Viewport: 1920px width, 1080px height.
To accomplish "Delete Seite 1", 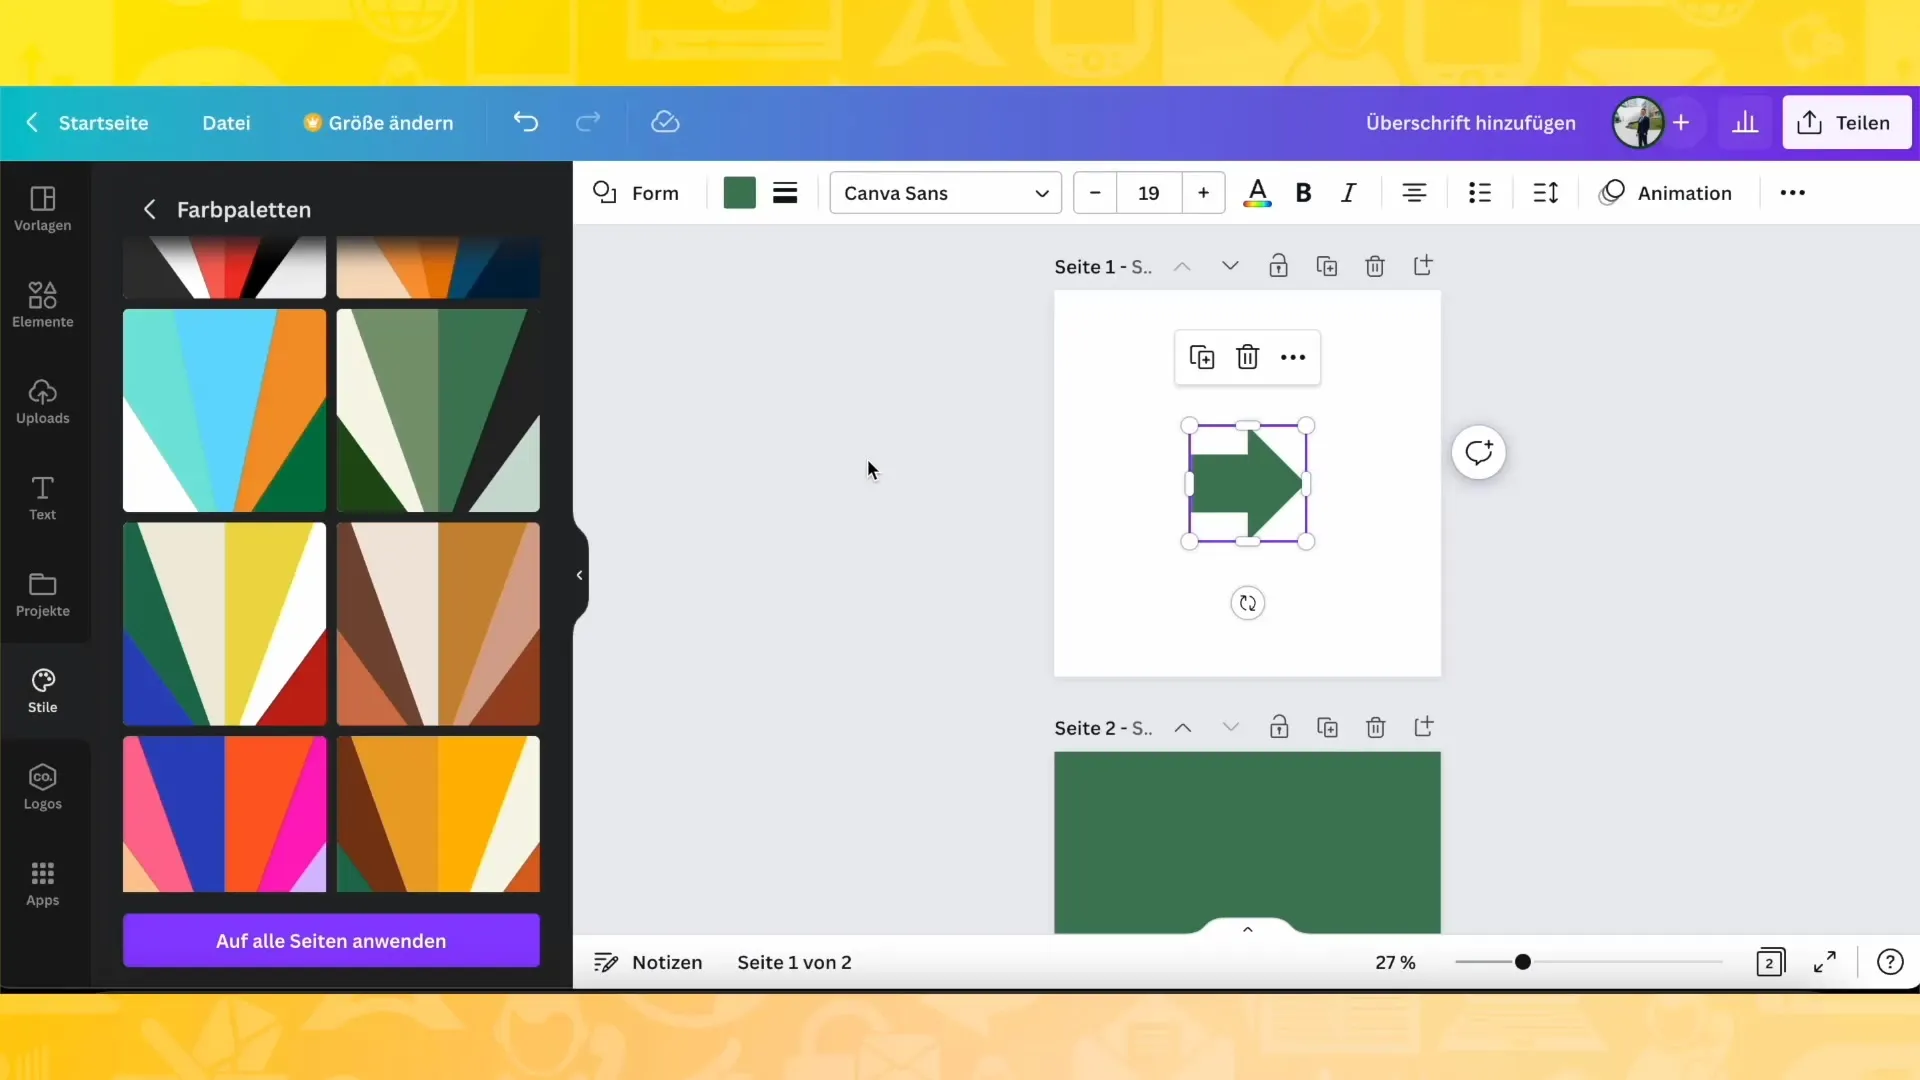I will (1375, 266).
